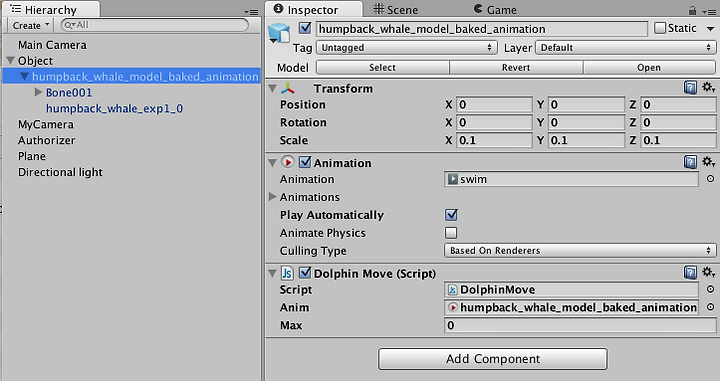Open the Layer dropdown showing Default

(x=626, y=48)
